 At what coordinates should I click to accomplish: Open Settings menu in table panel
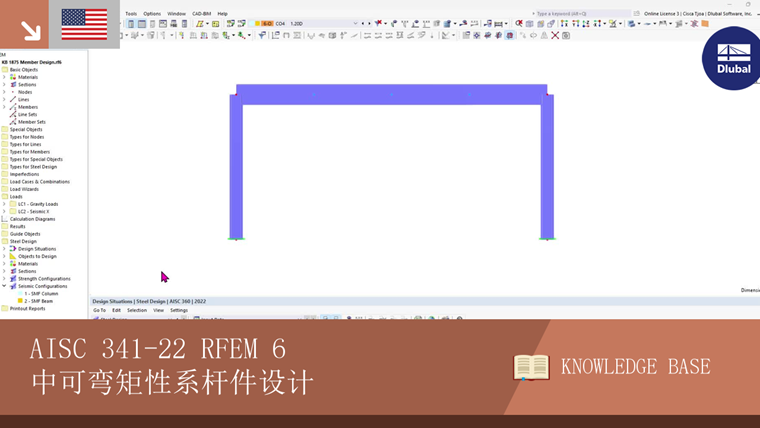(x=179, y=310)
